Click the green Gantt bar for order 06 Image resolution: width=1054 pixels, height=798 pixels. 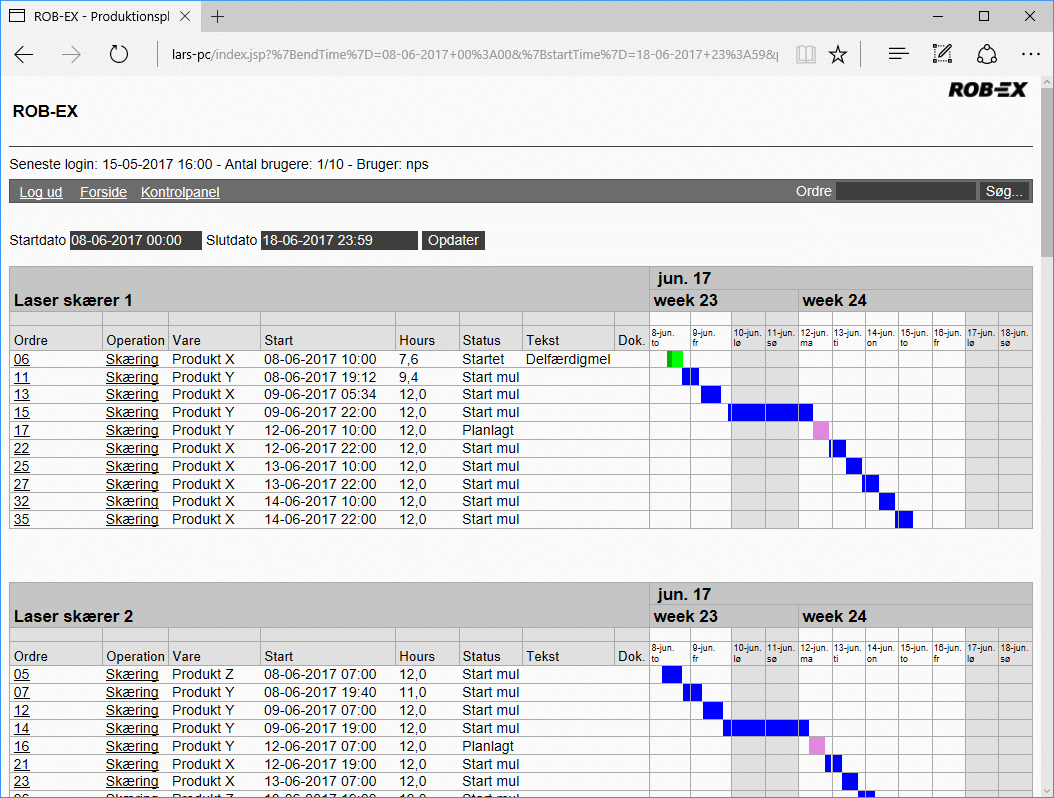point(675,359)
